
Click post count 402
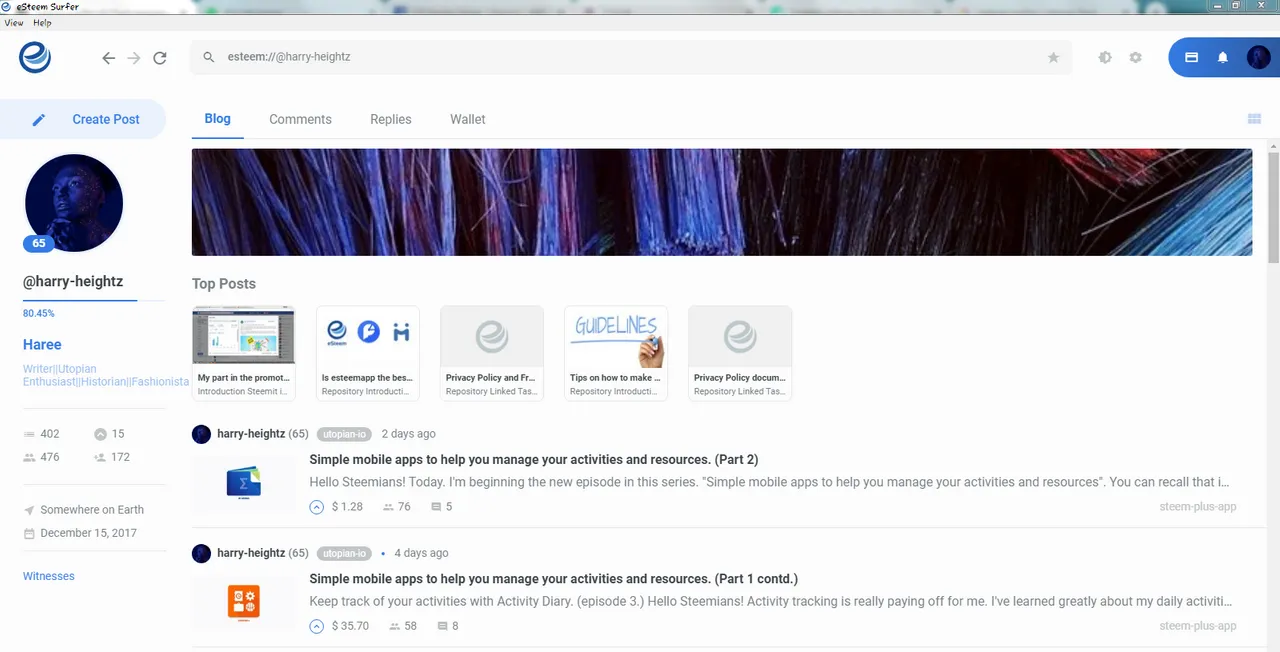(42, 434)
